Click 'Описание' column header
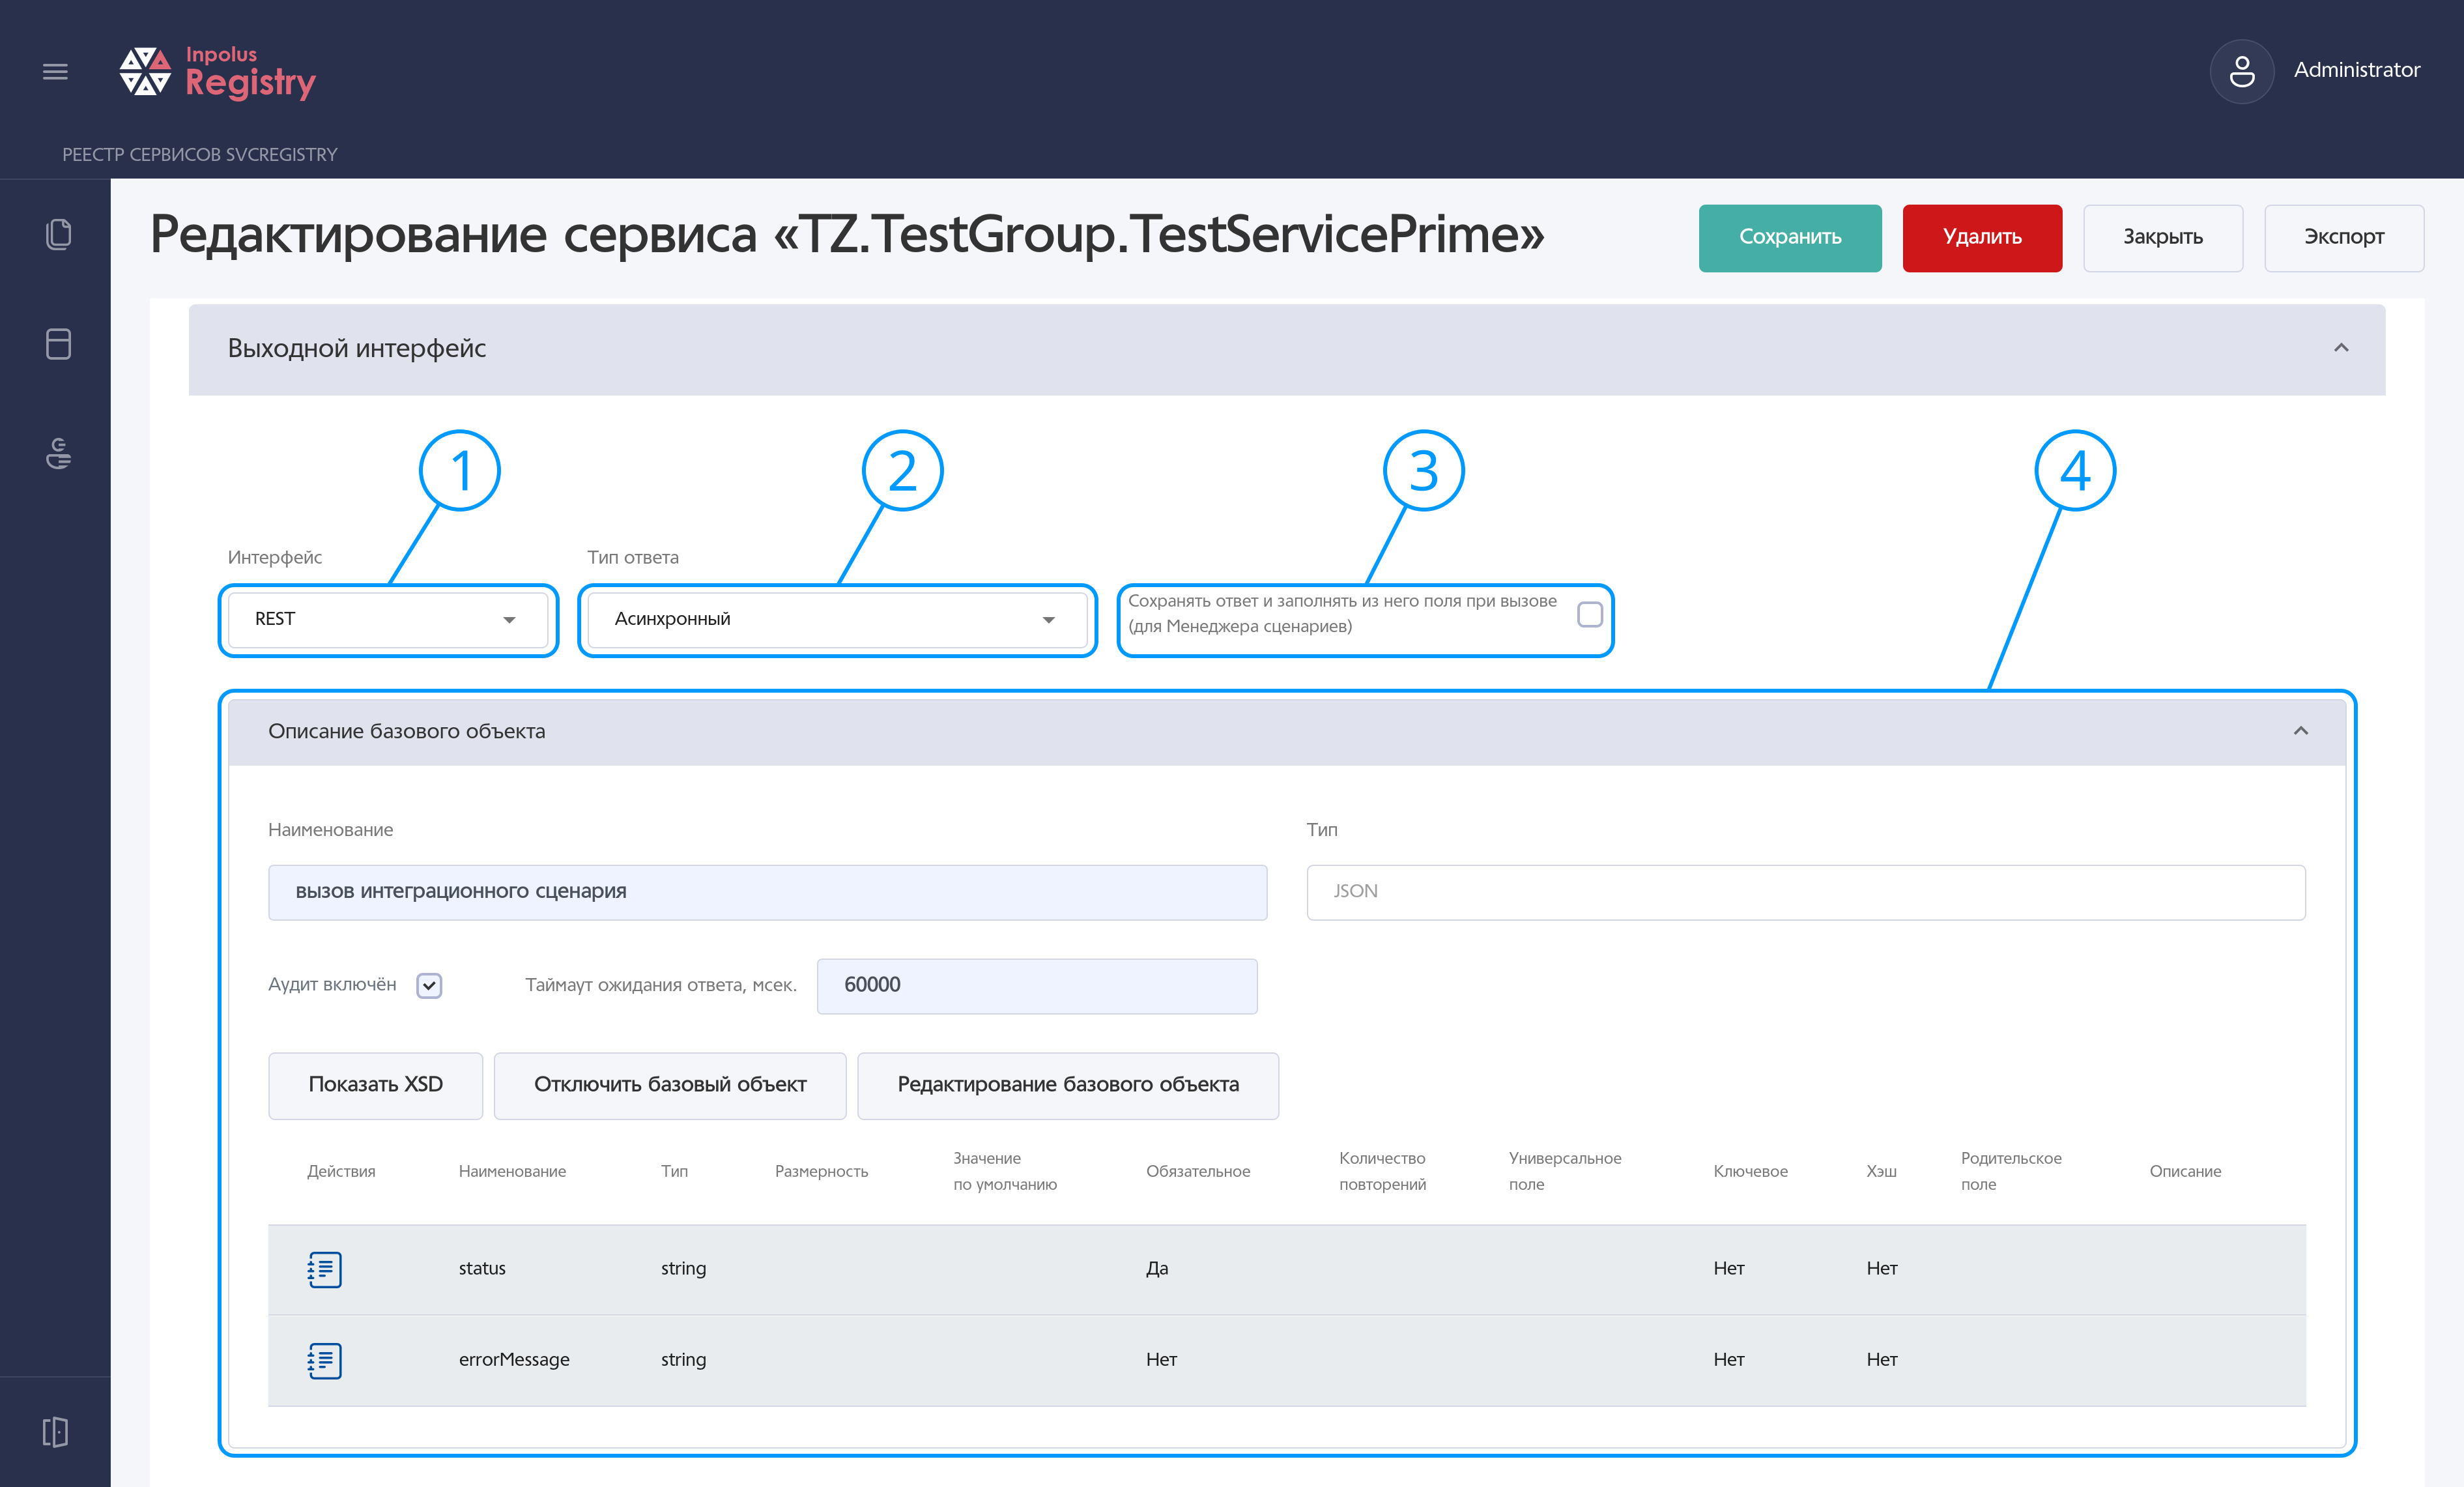The image size is (2464, 1487). coord(2185,1171)
